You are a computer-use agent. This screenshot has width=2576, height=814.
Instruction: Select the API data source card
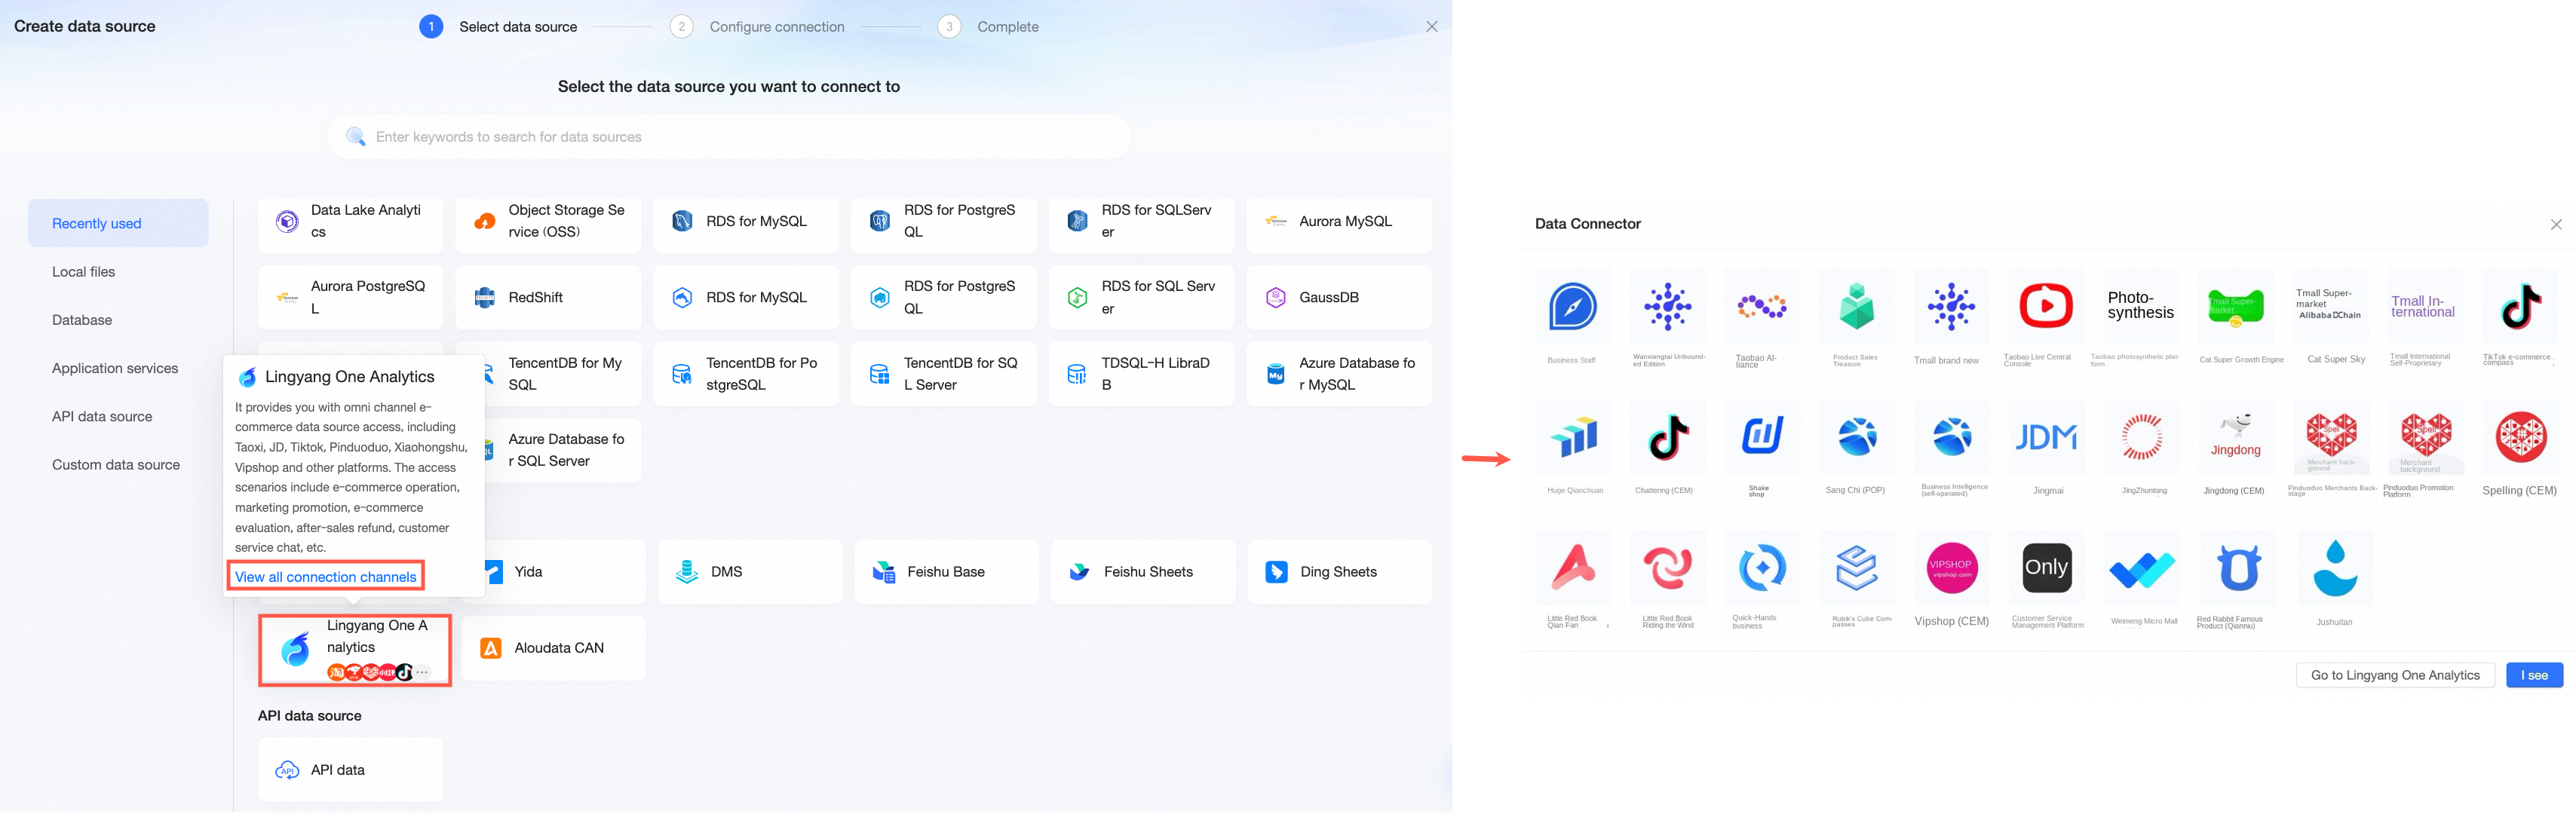(x=350, y=770)
